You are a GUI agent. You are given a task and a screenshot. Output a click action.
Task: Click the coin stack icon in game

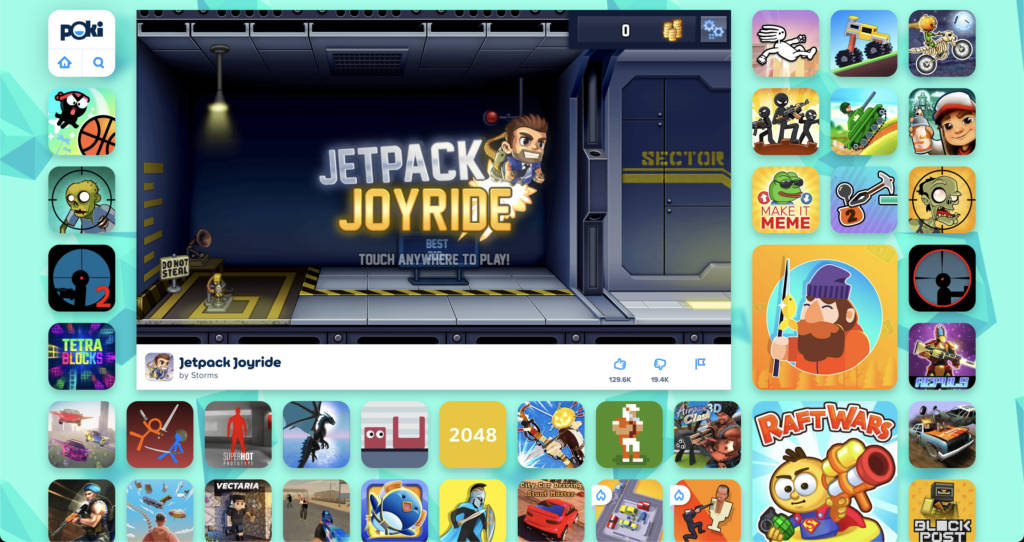pos(673,30)
